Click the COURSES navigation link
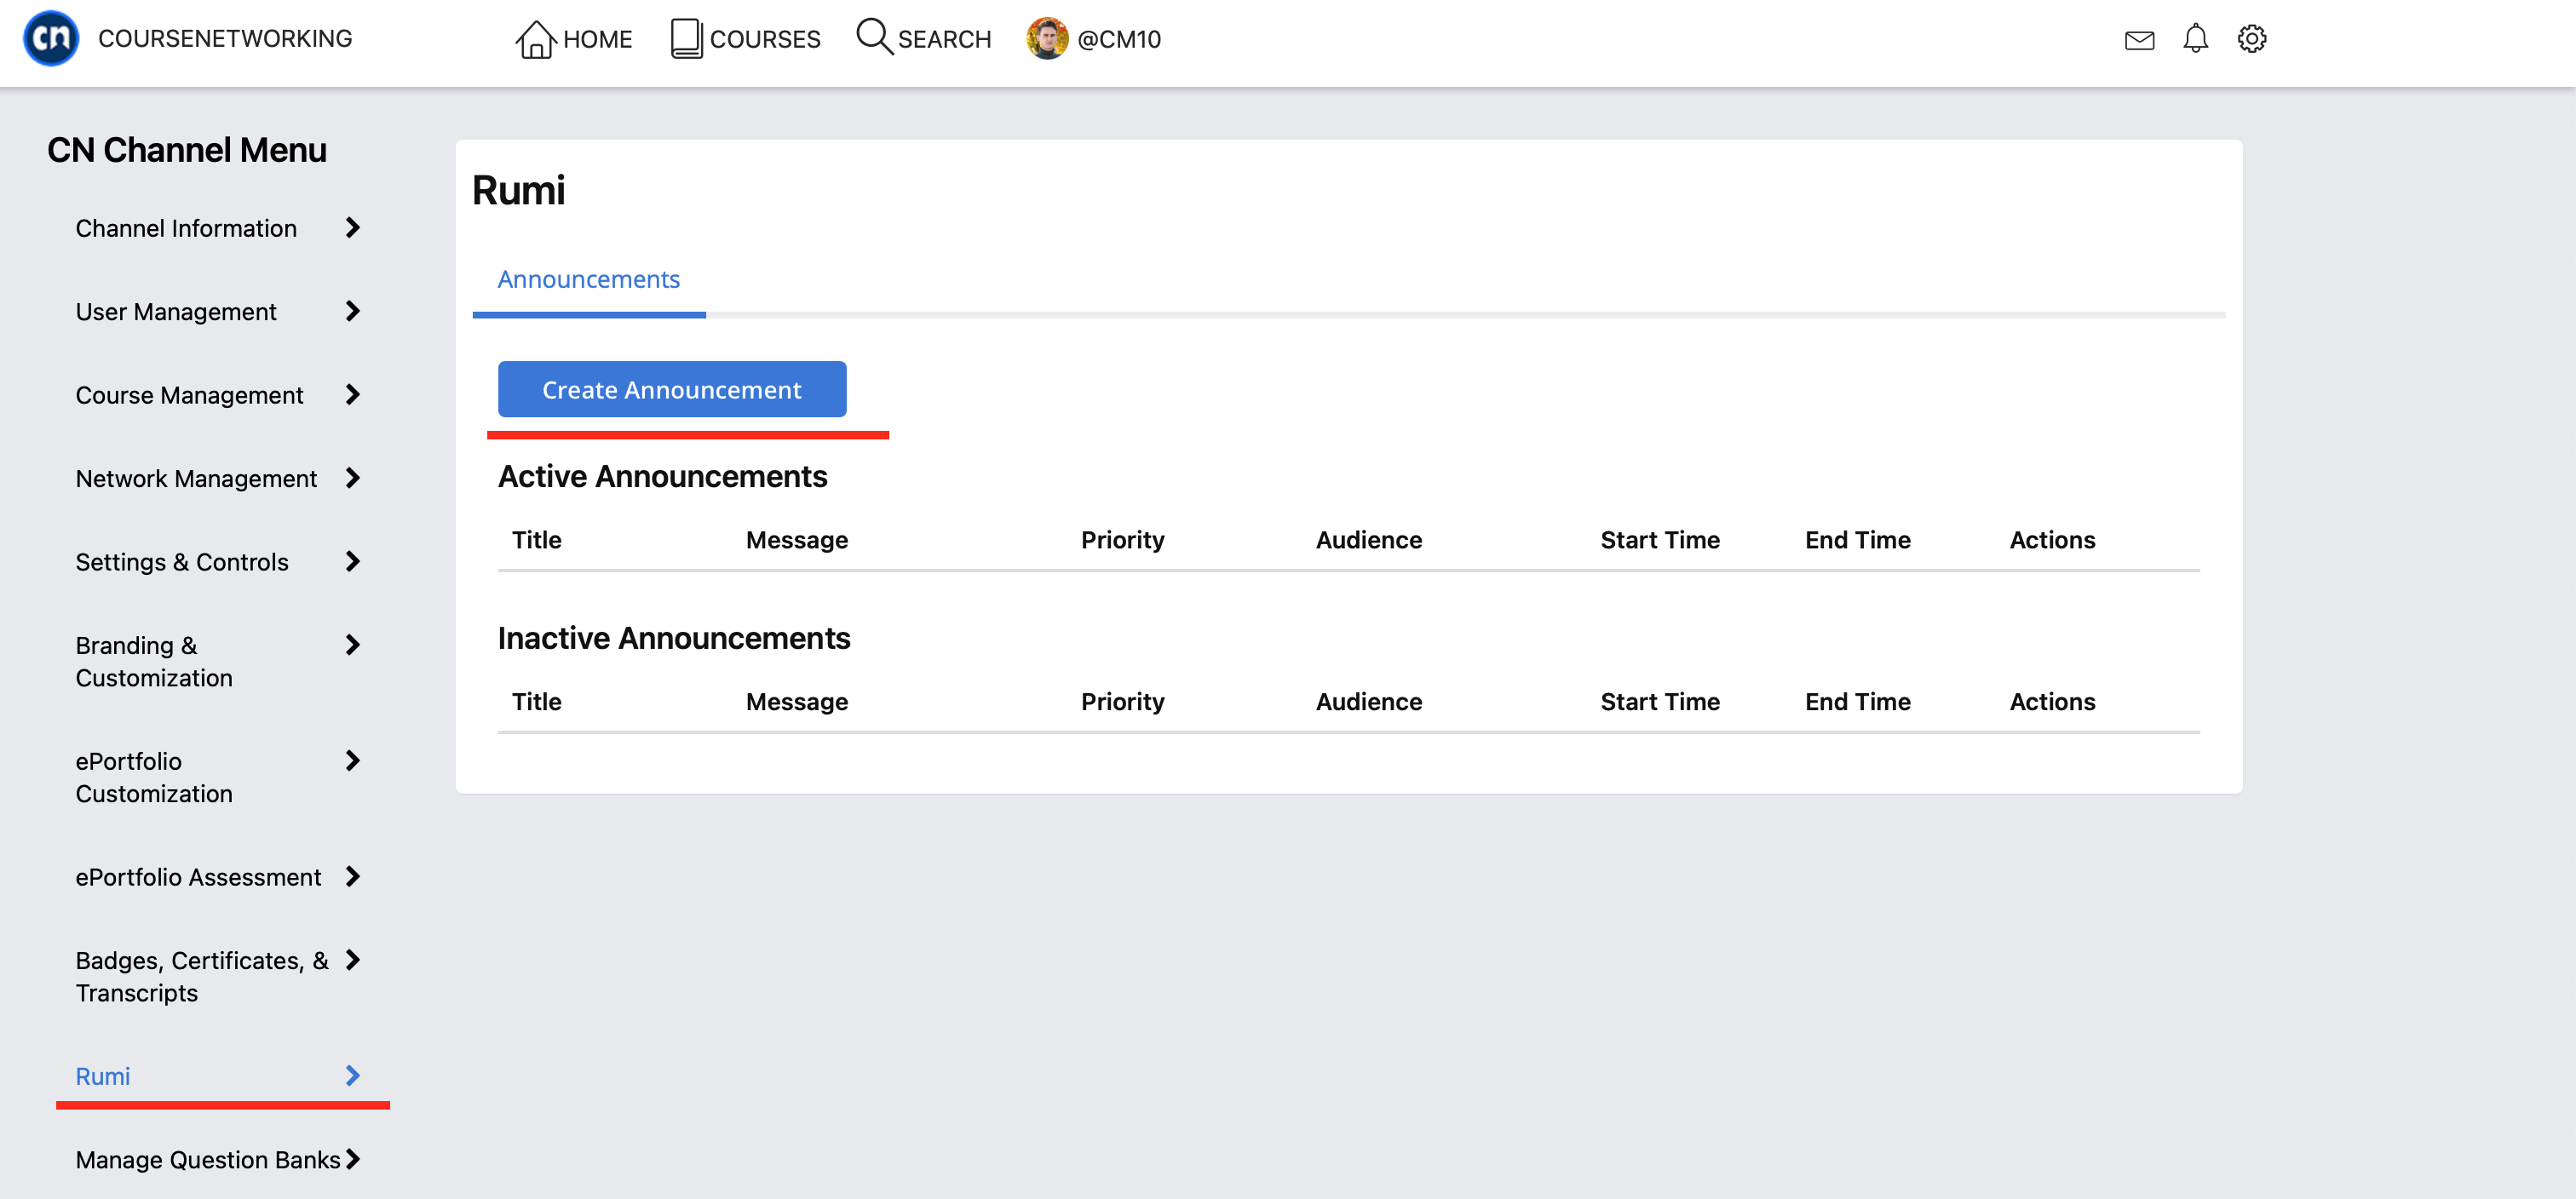The image size is (2576, 1199). [765, 39]
